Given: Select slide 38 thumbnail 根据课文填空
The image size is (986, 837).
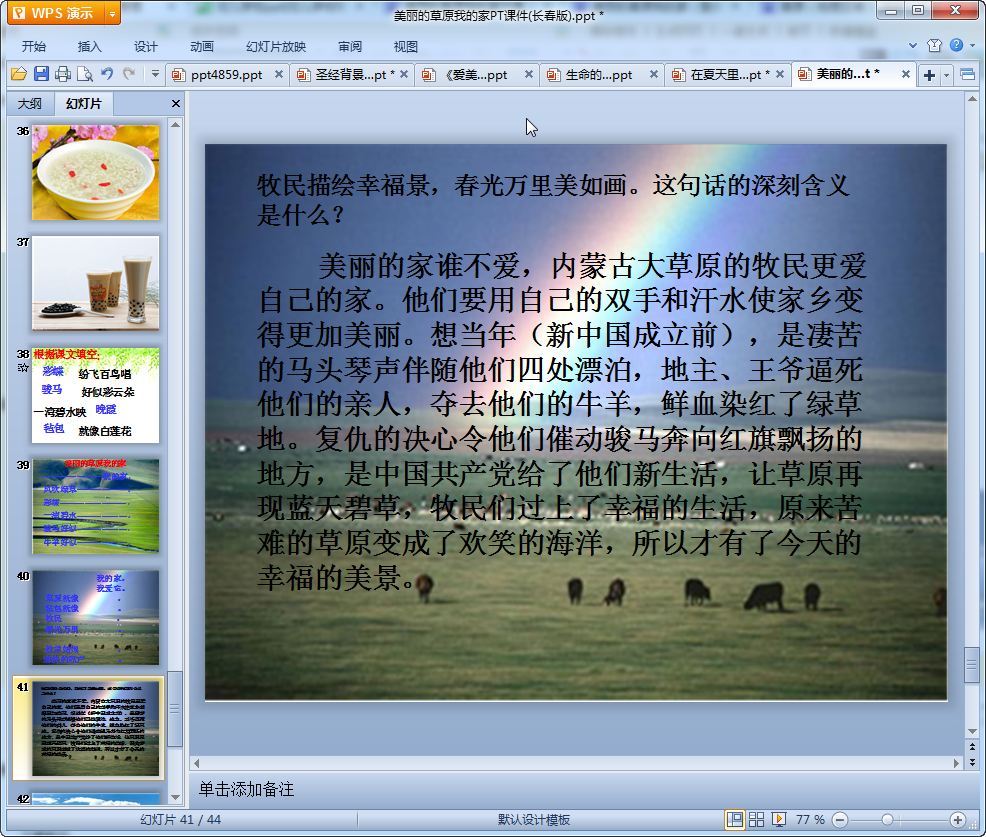Looking at the screenshot, I should 96,396.
